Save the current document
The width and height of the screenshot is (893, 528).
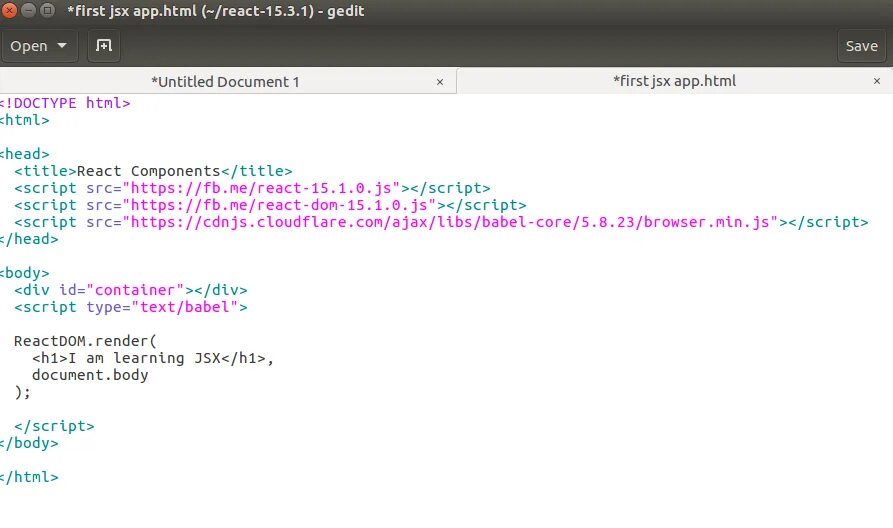[861, 46]
